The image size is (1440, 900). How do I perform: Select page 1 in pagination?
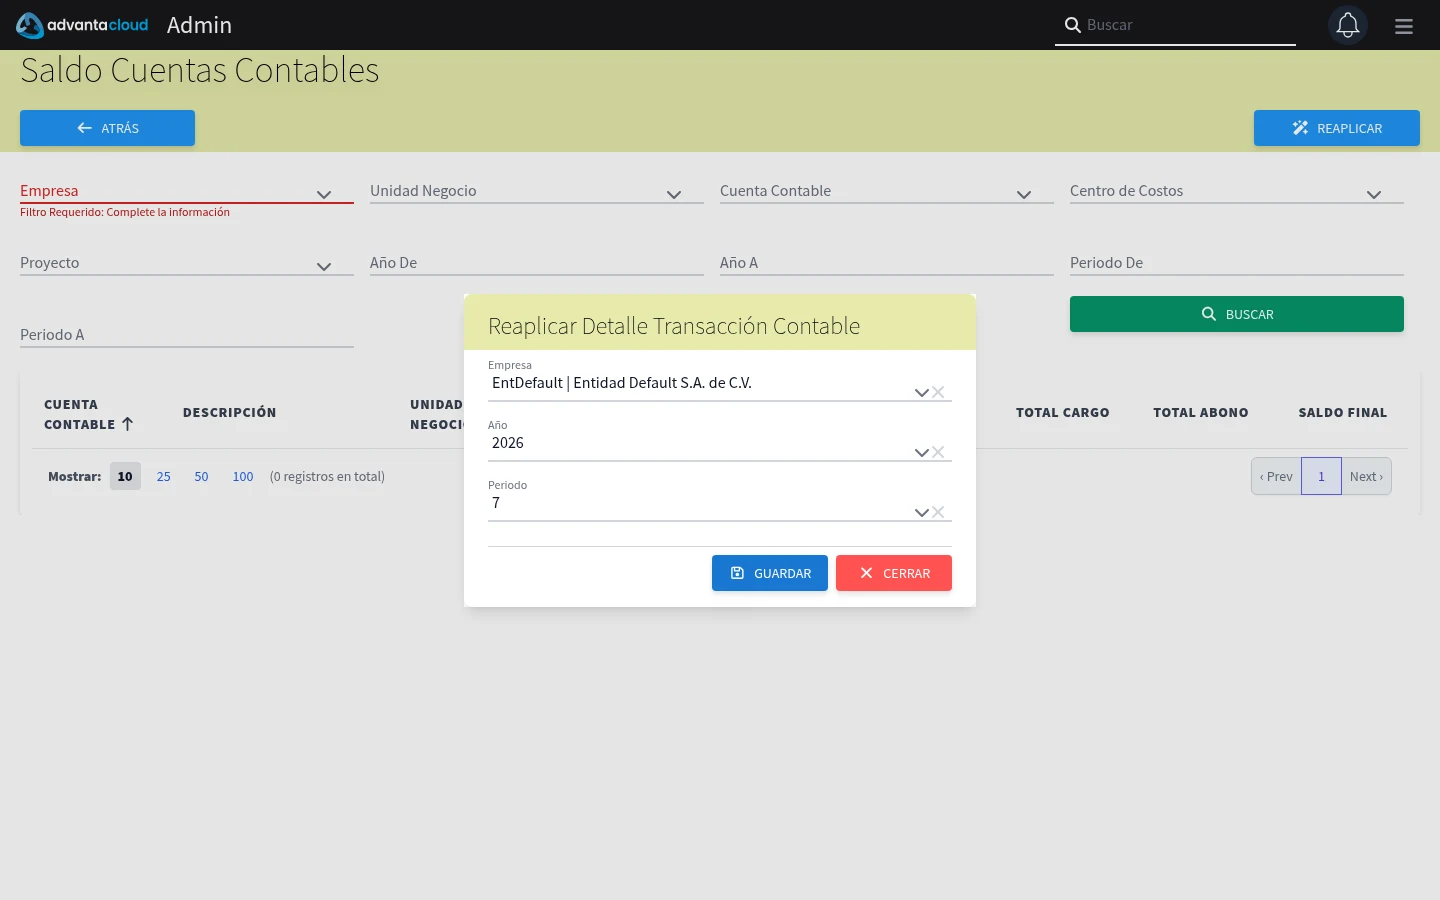tap(1321, 476)
